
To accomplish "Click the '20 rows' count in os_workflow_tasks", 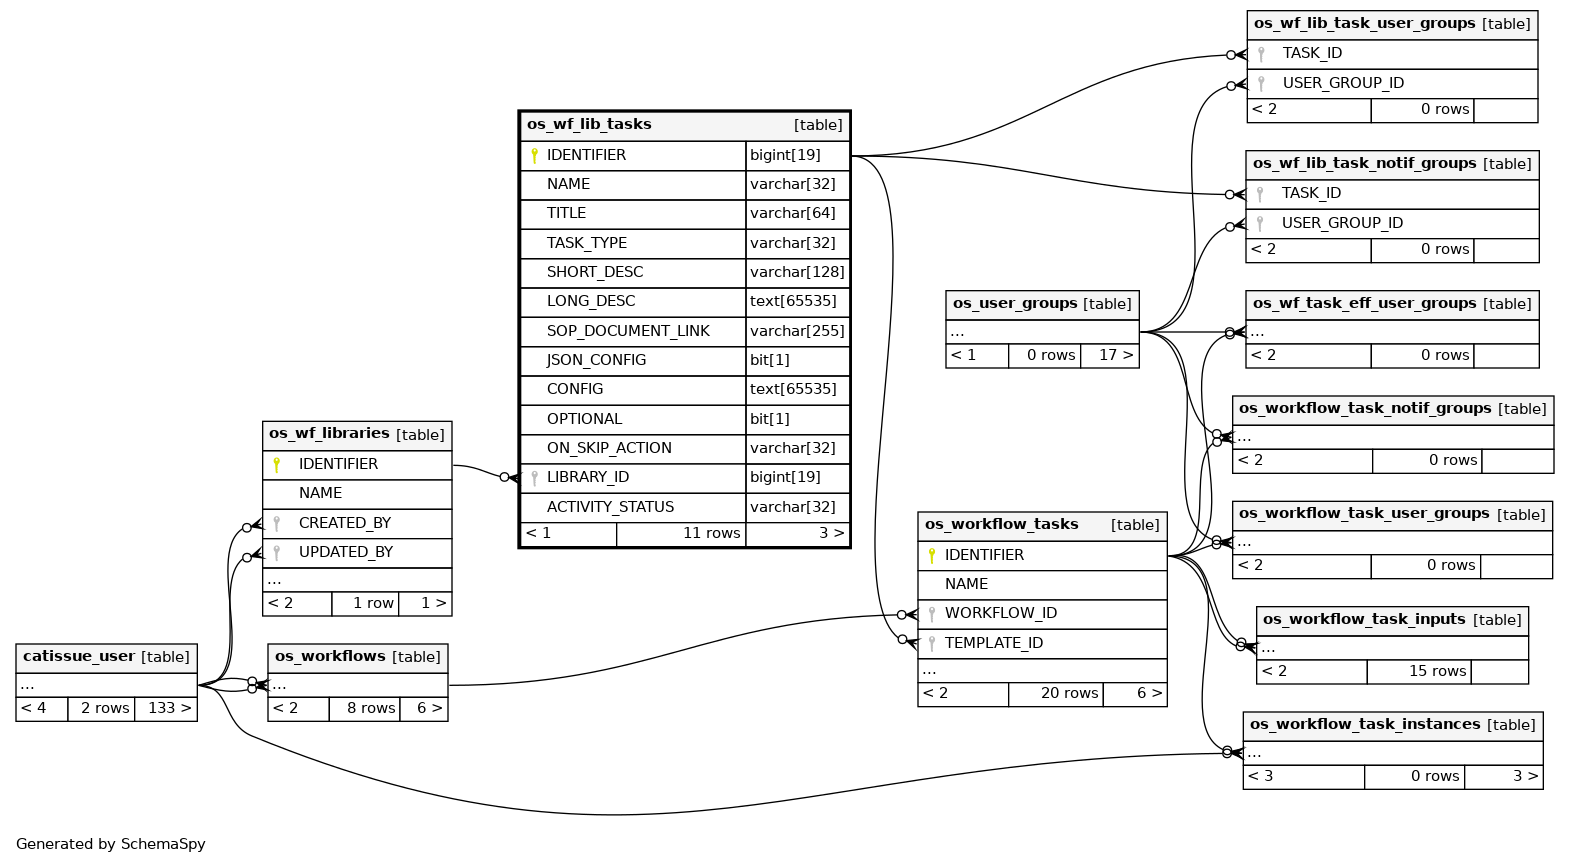I will pyautogui.click(x=1056, y=694).
